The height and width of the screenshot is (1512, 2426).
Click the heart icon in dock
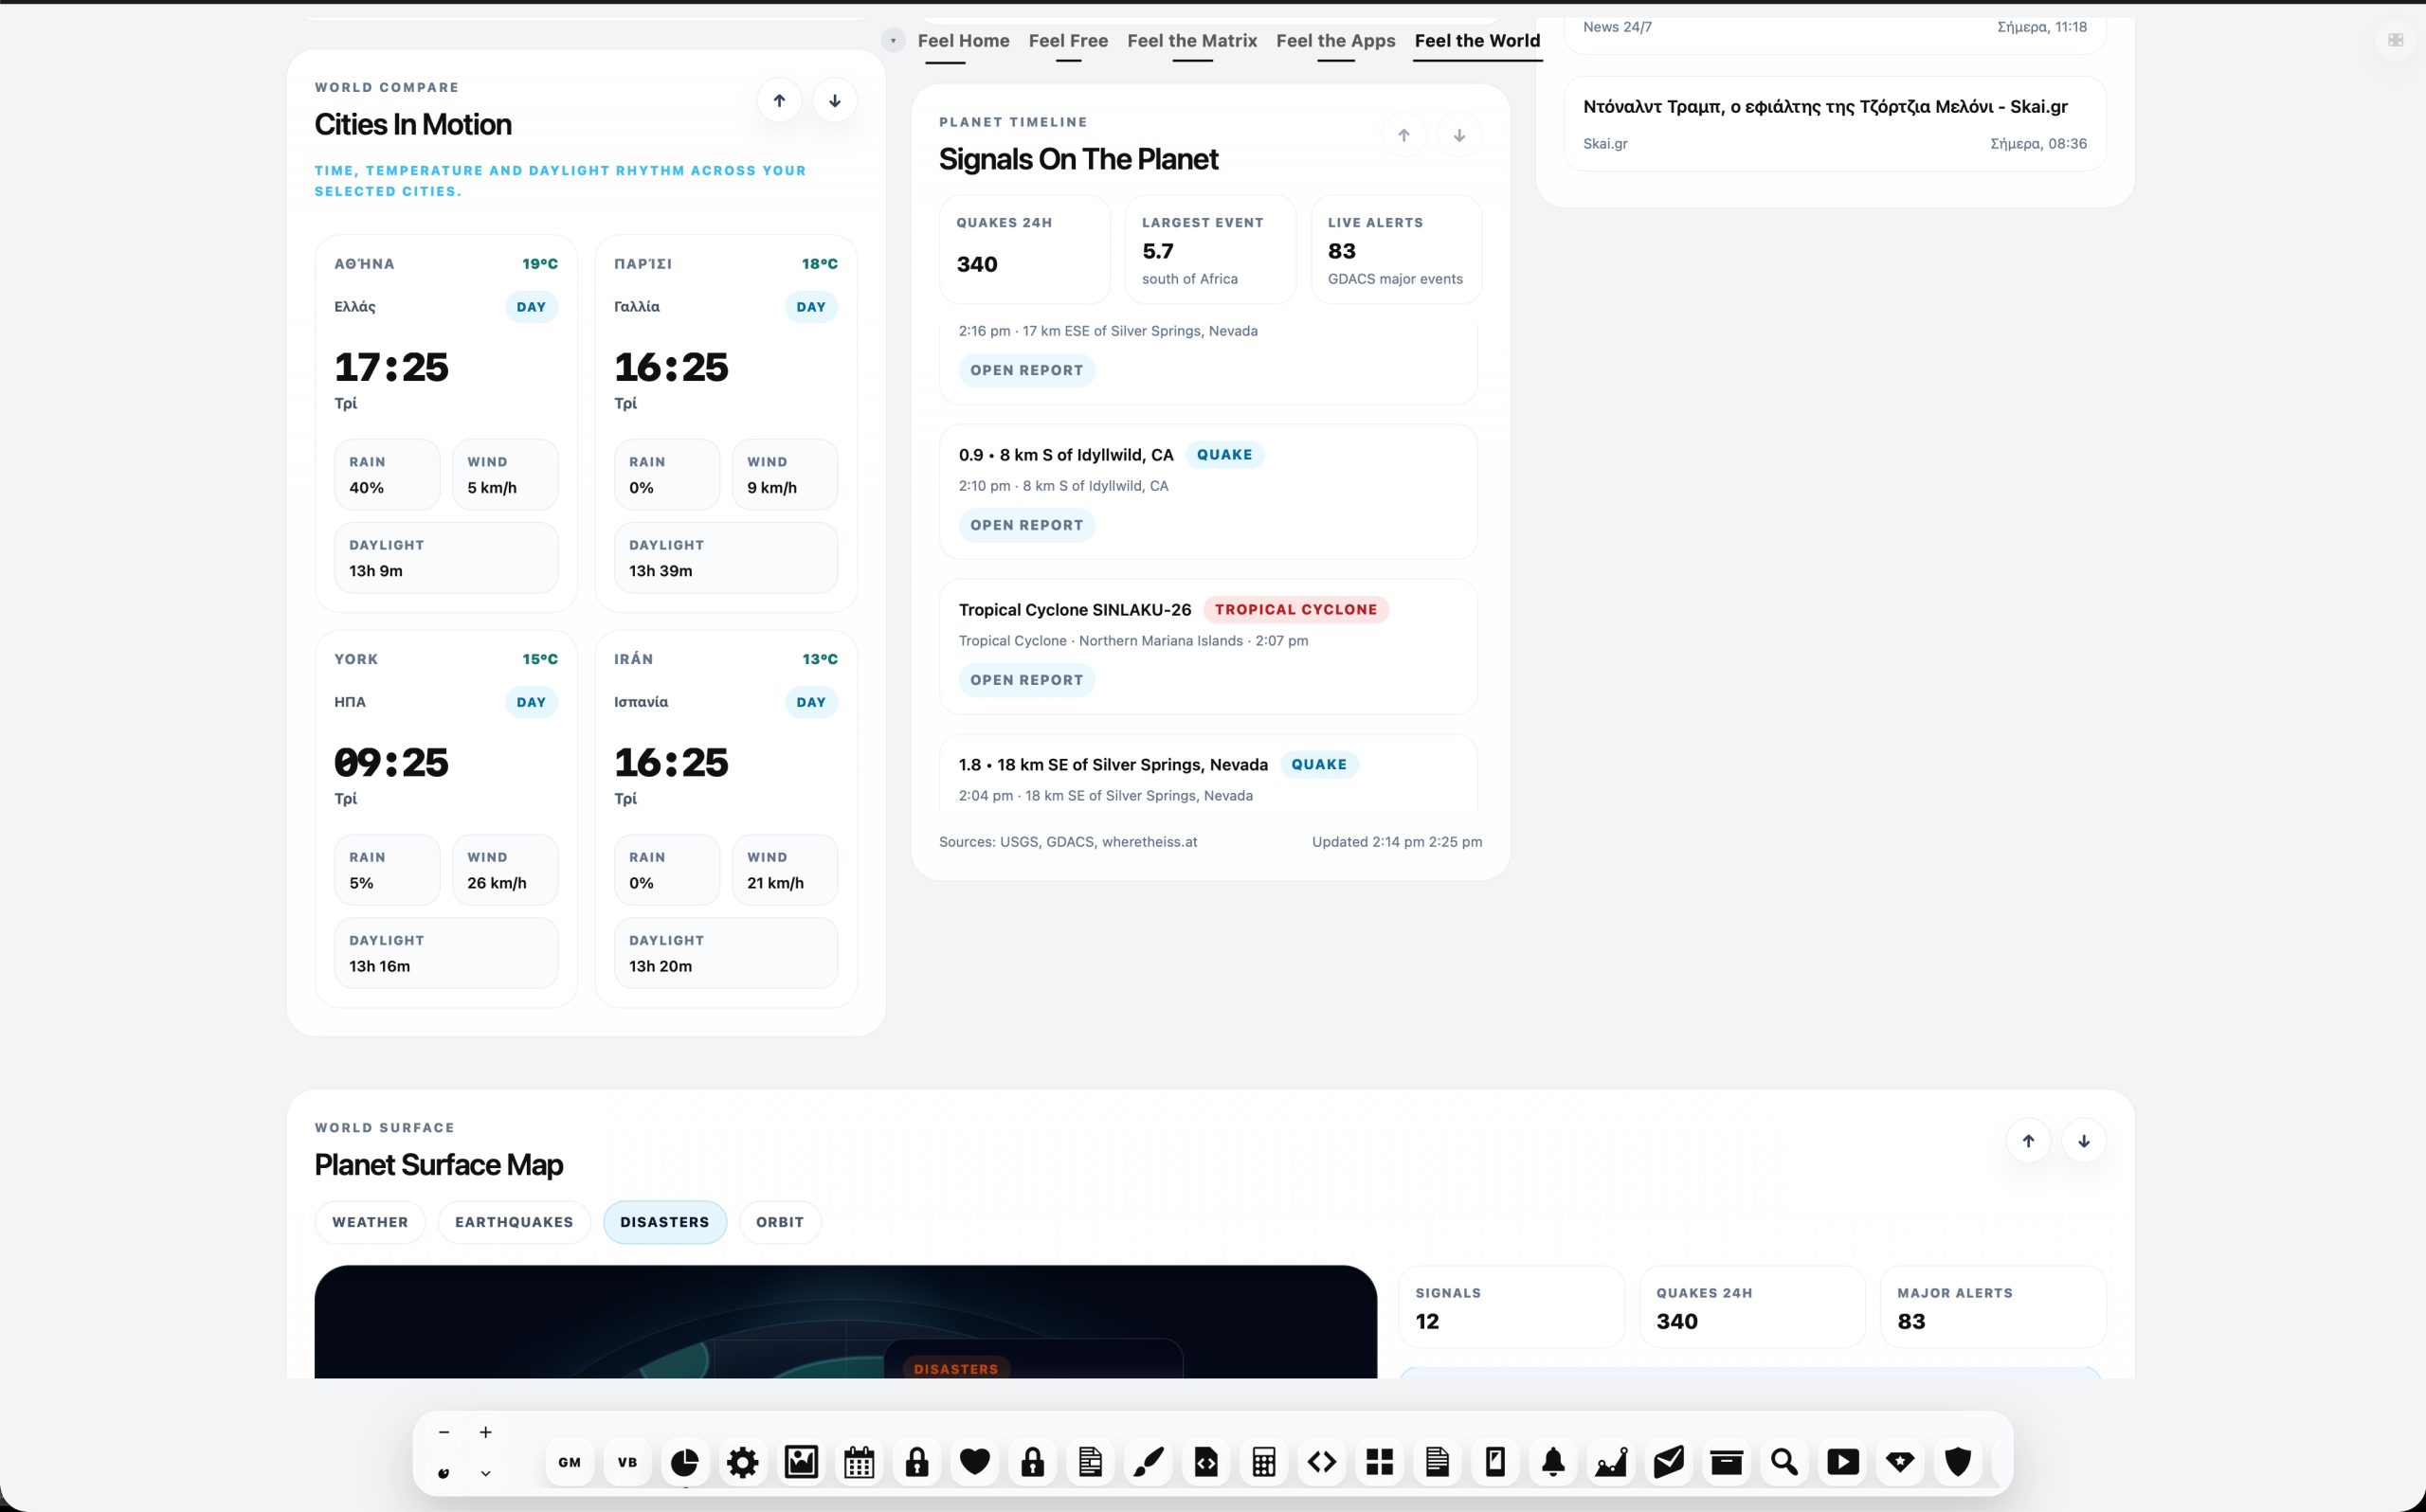point(974,1462)
